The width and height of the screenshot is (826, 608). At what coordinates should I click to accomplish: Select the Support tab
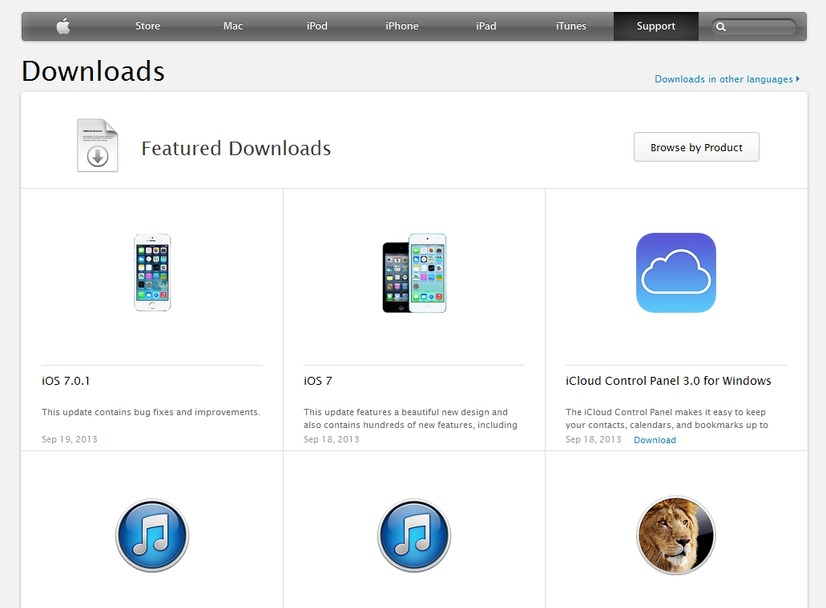tap(656, 26)
